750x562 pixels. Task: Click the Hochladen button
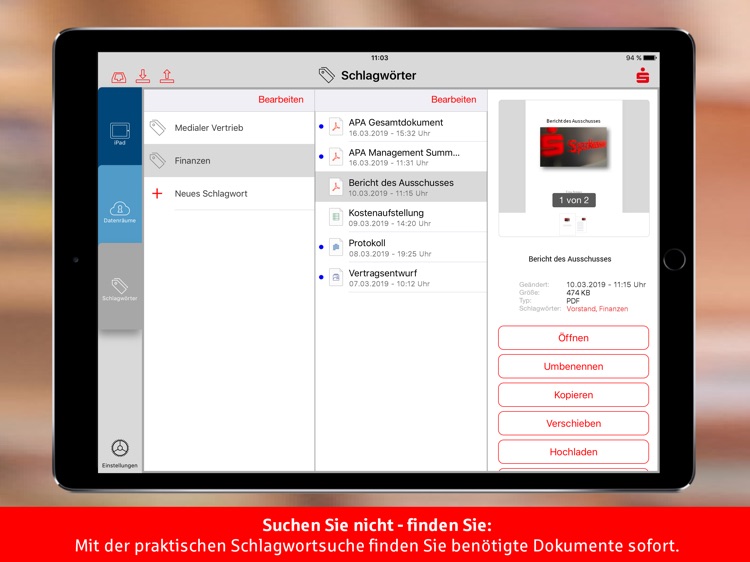(x=574, y=452)
